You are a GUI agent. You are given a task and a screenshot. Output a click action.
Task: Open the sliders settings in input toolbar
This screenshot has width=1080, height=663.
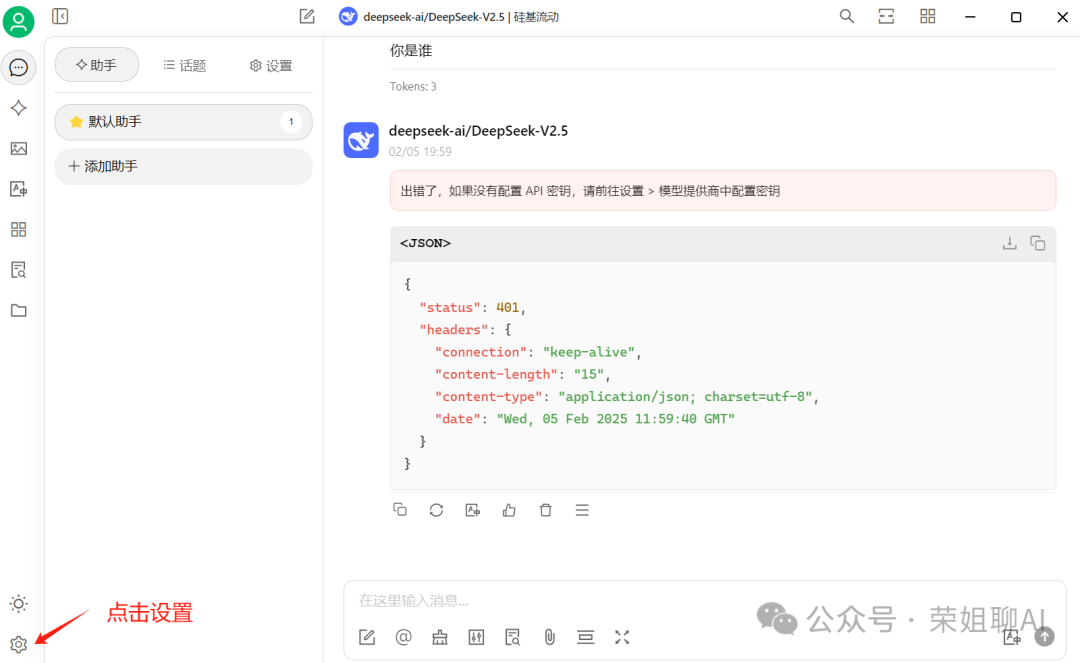coord(476,638)
